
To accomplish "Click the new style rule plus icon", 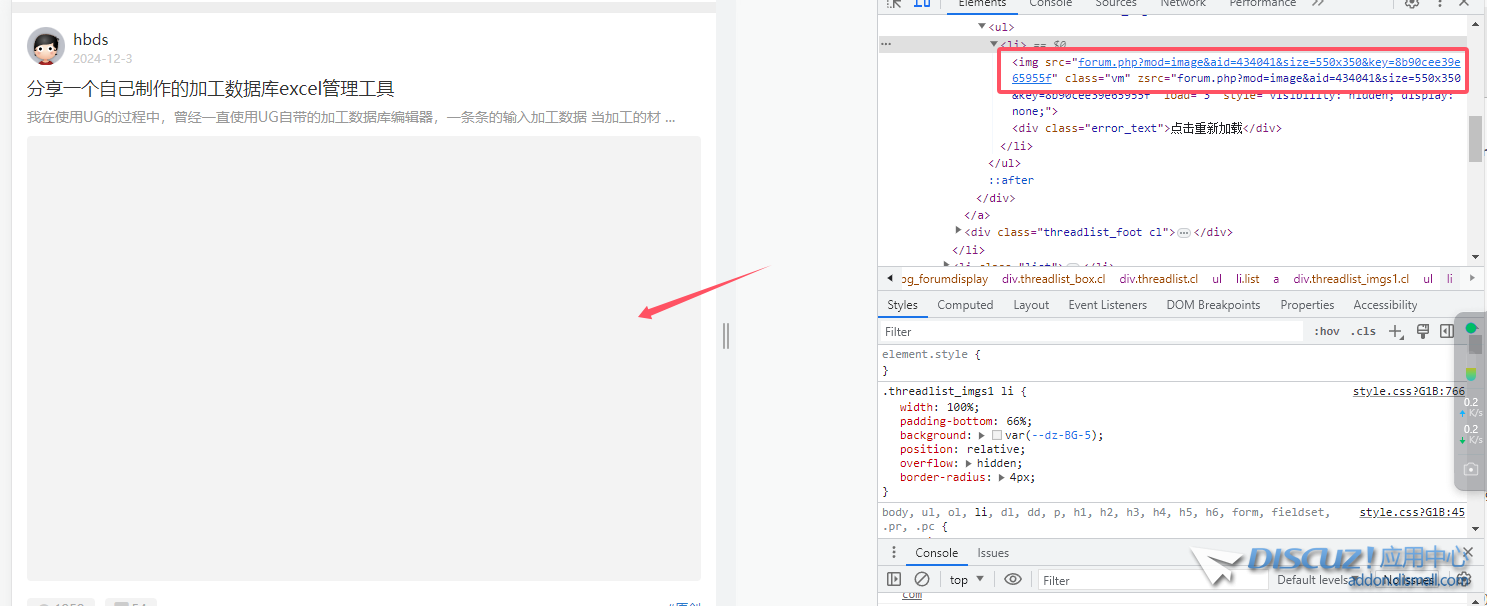I will click(x=1396, y=331).
